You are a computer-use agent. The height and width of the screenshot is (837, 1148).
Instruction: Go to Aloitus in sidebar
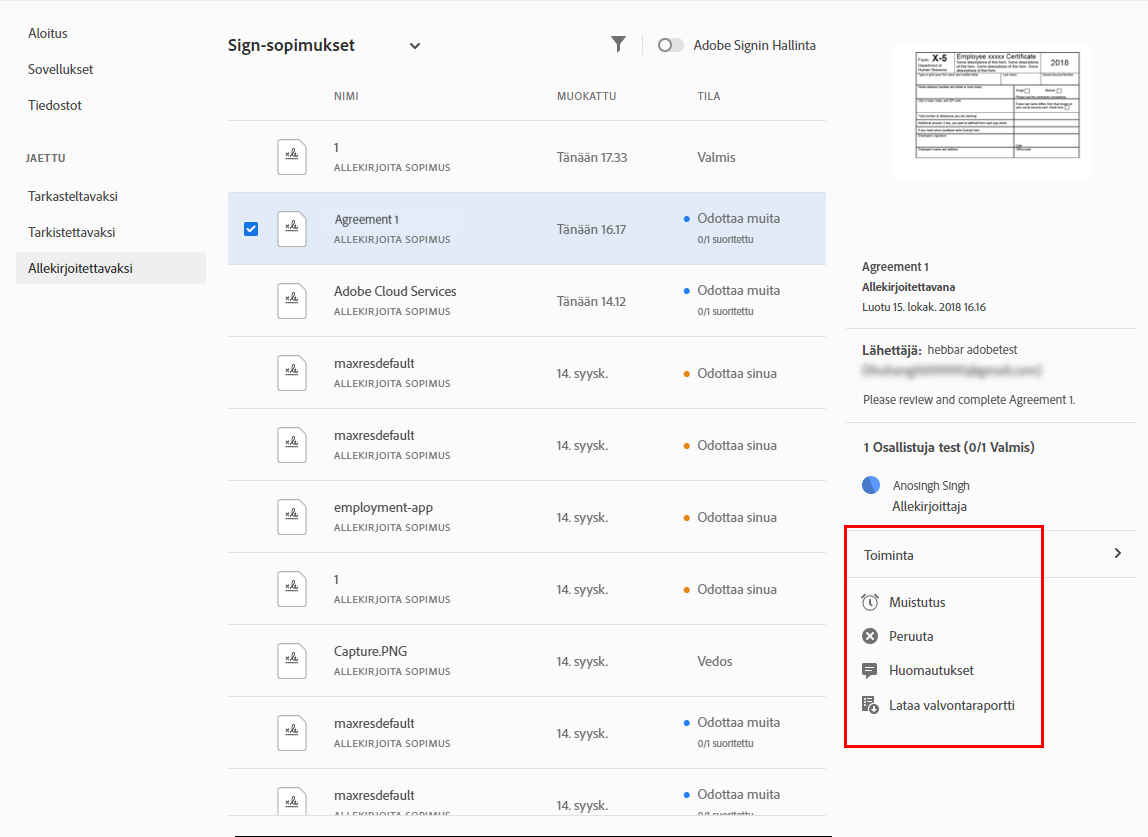[48, 33]
